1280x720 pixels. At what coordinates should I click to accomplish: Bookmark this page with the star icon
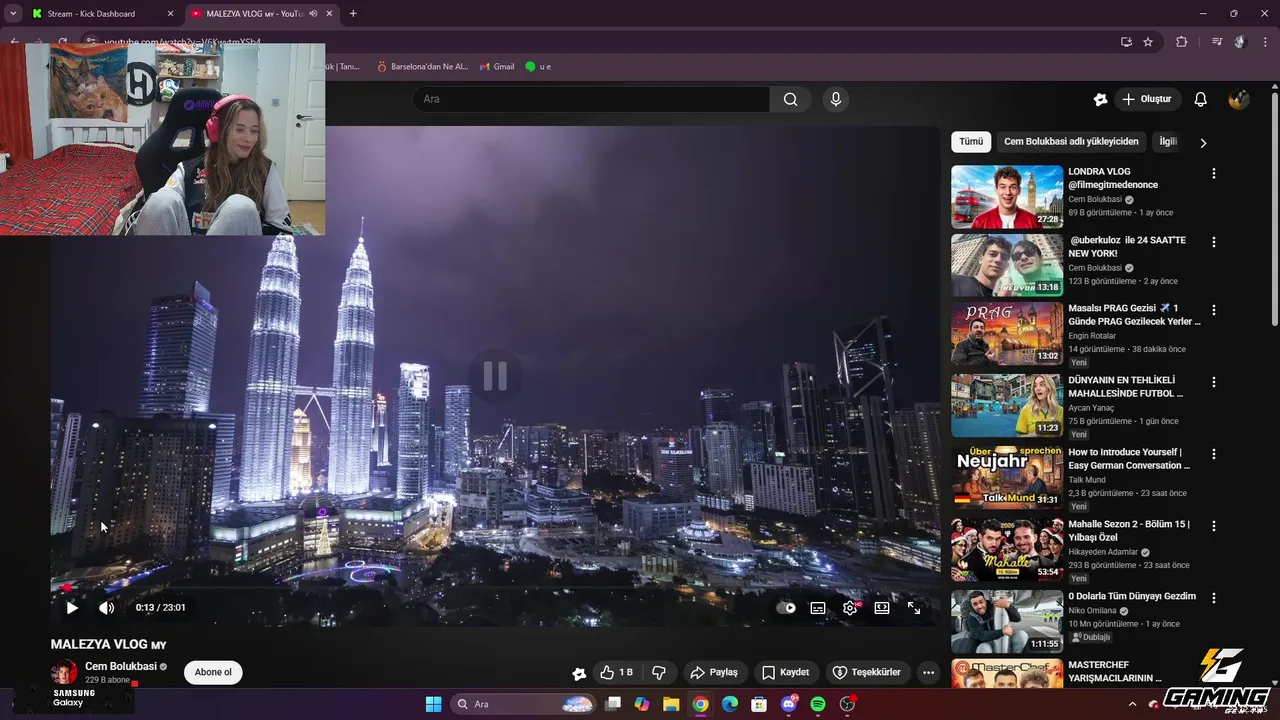click(1148, 42)
